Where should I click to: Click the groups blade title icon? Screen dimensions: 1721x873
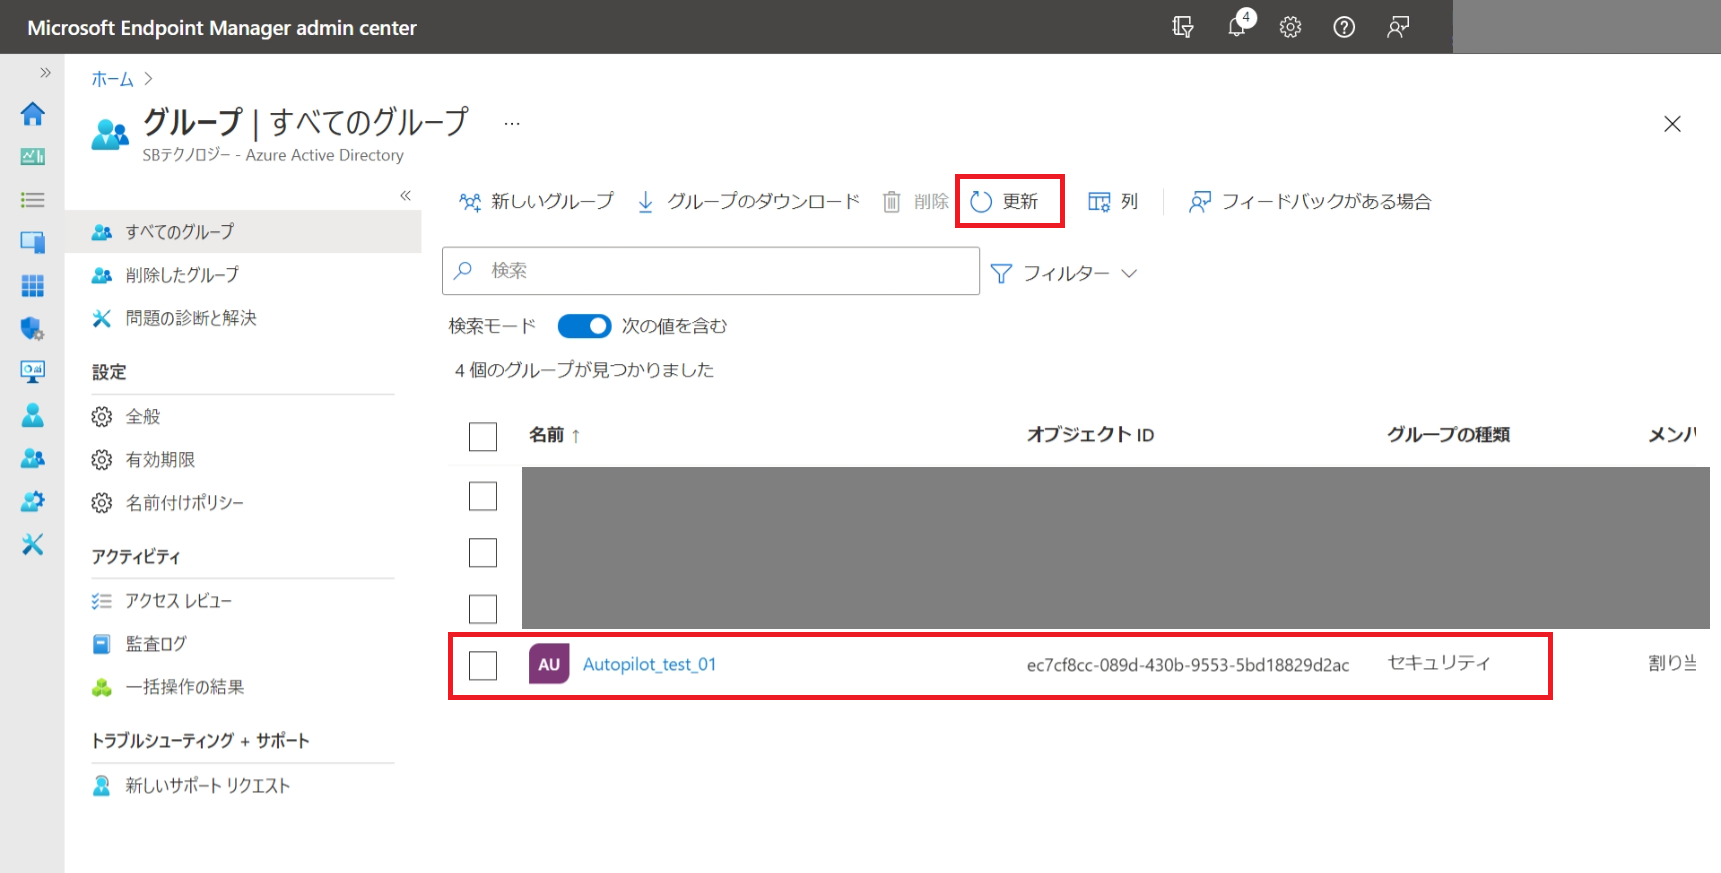[x=110, y=134]
